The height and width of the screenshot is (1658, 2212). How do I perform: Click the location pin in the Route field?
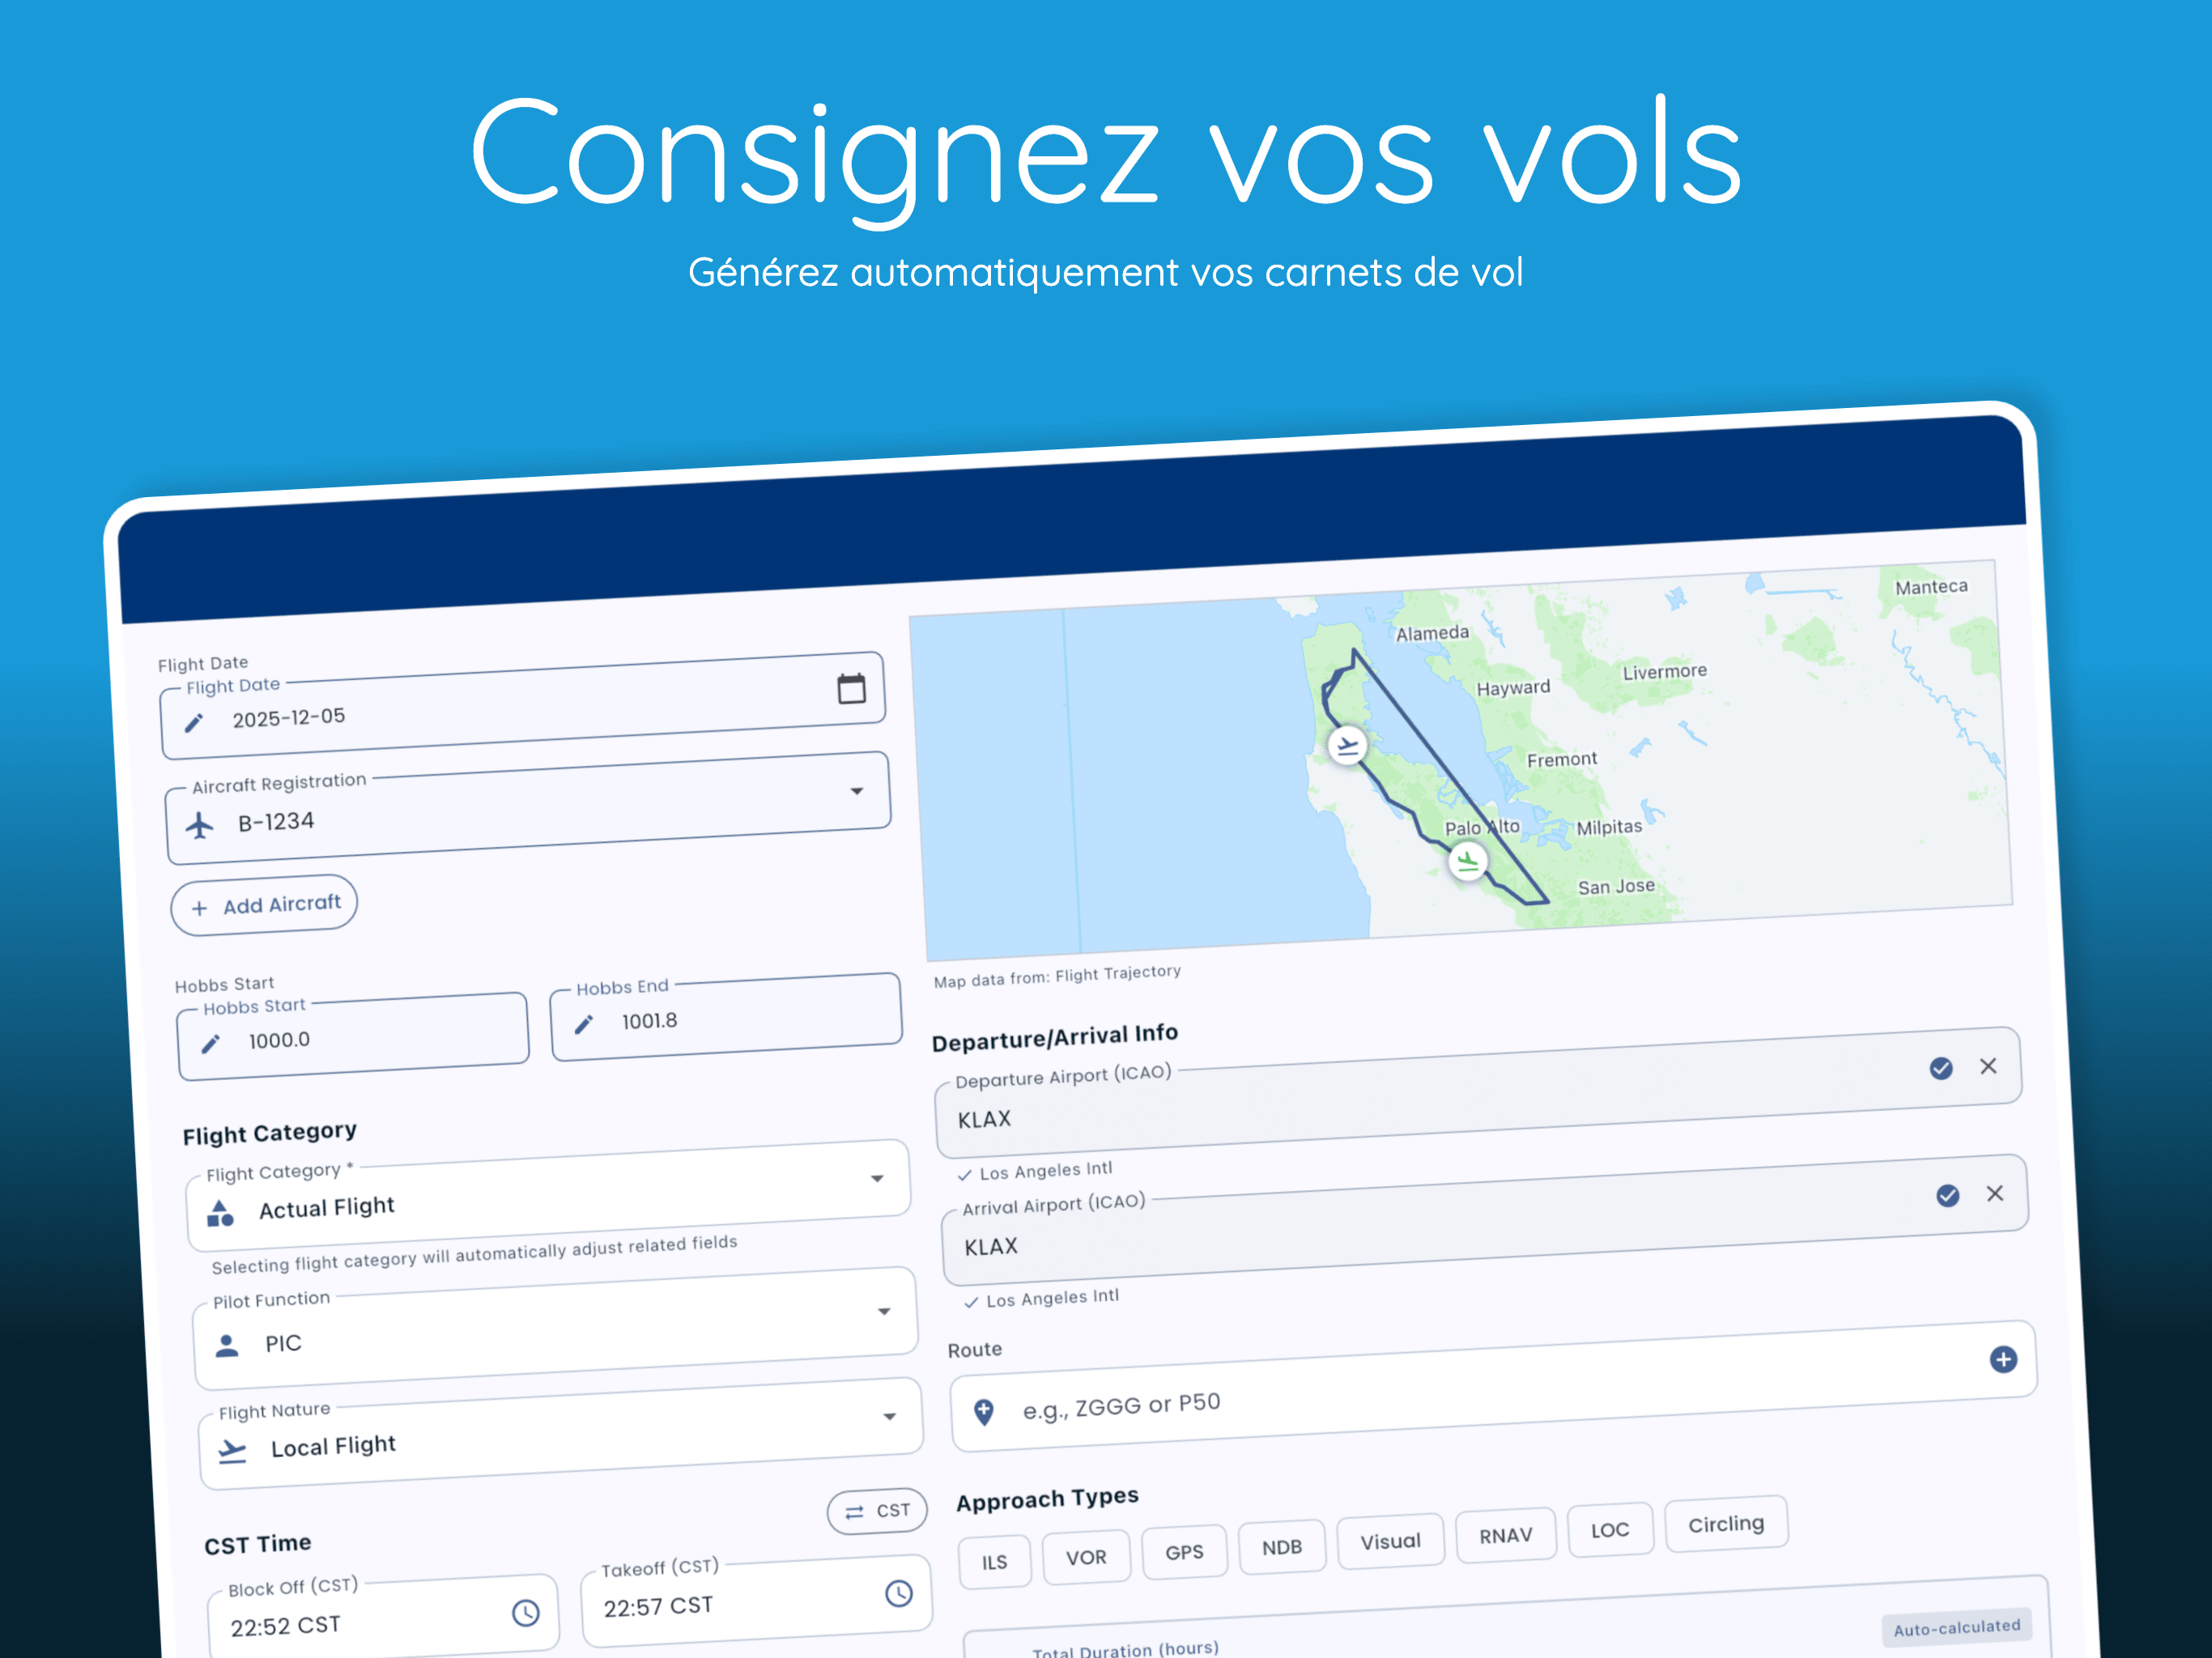point(983,1410)
